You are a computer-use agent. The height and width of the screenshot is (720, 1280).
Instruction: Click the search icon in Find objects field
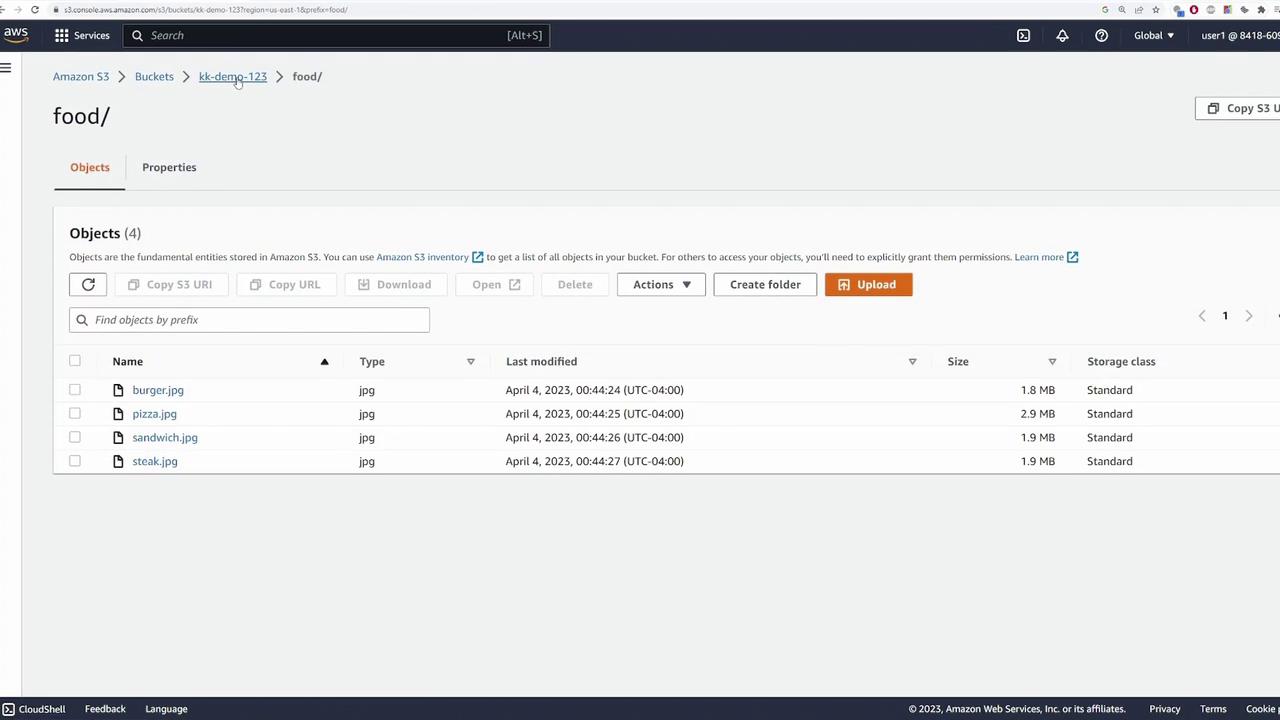click(x=82, y=320)
